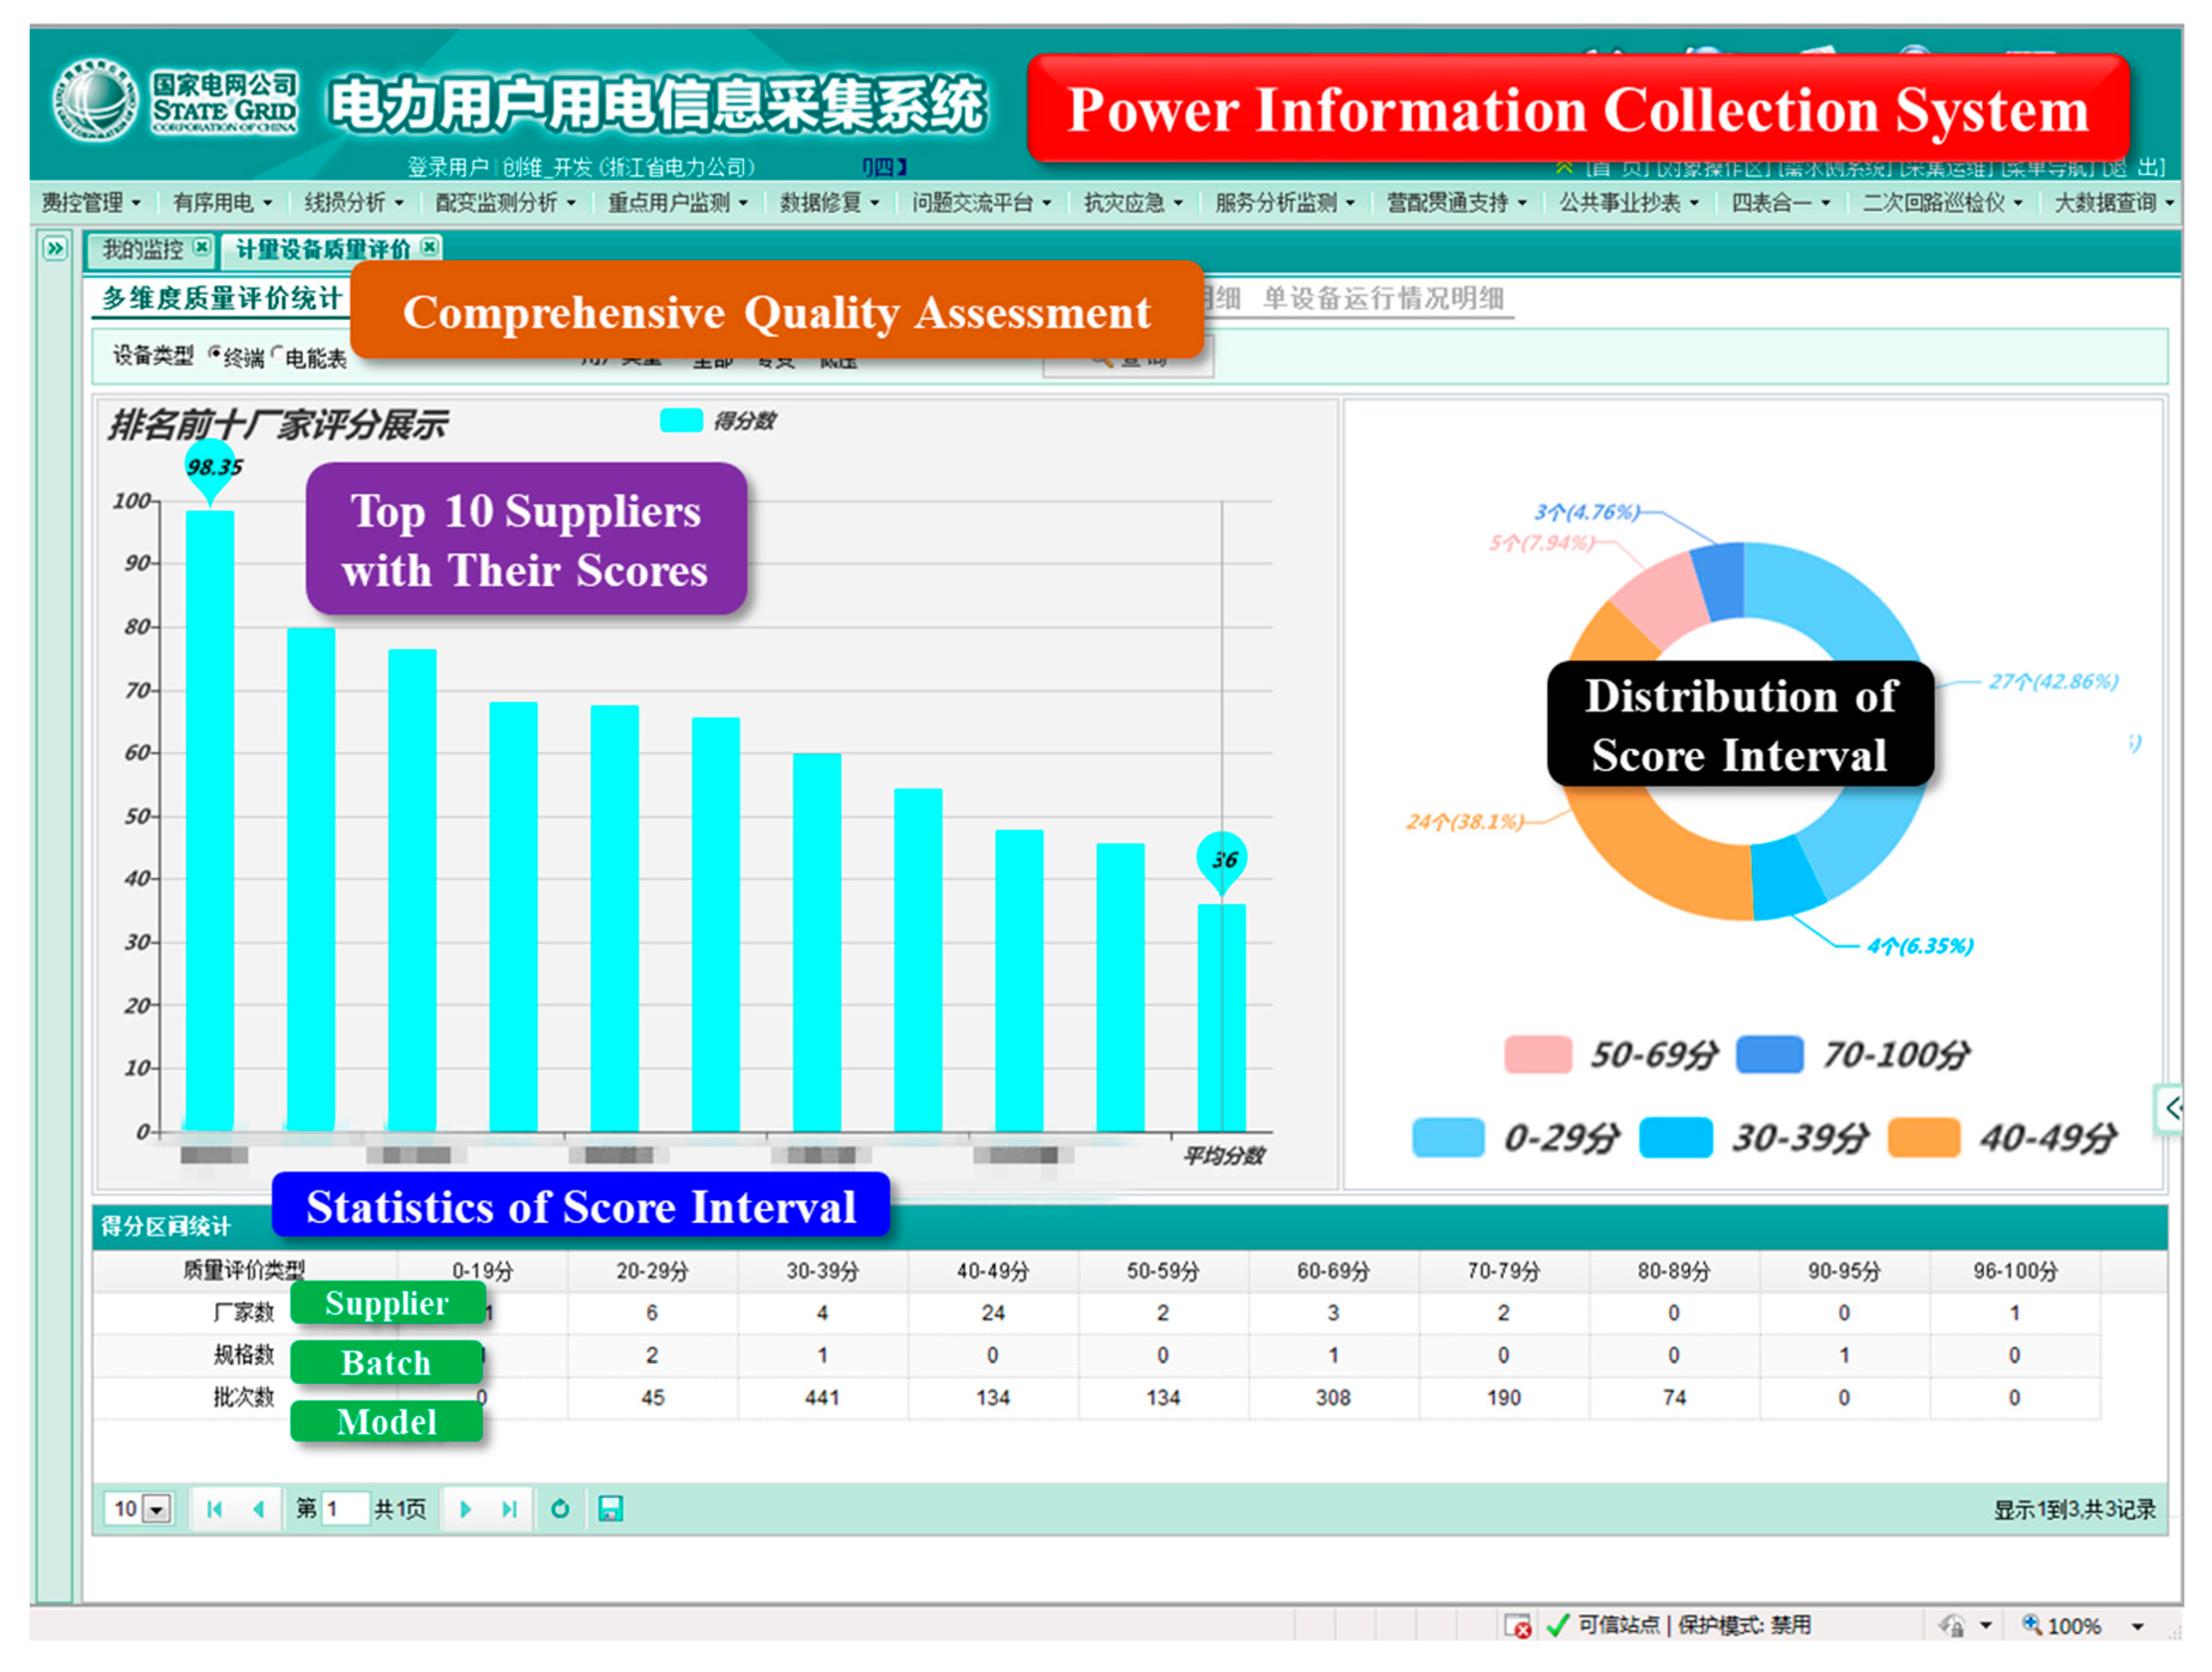
Task: Select the 电能表 device type radio
Action: coord(277,353)
